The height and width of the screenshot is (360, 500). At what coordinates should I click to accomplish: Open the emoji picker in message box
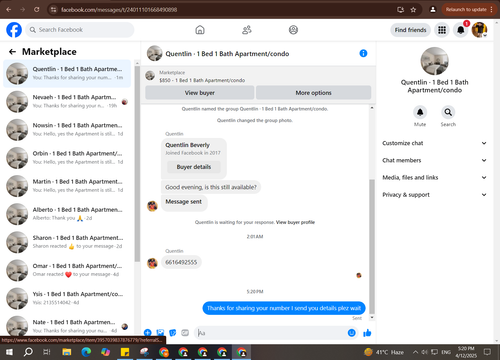tap(352, 333)
